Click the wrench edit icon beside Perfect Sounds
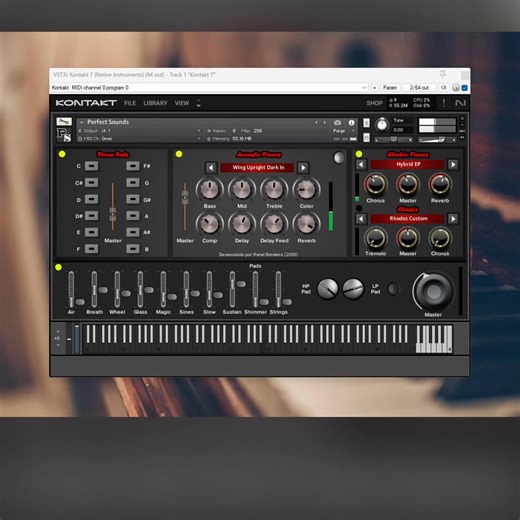Screen dimensions: 520x520 point(64,122)
